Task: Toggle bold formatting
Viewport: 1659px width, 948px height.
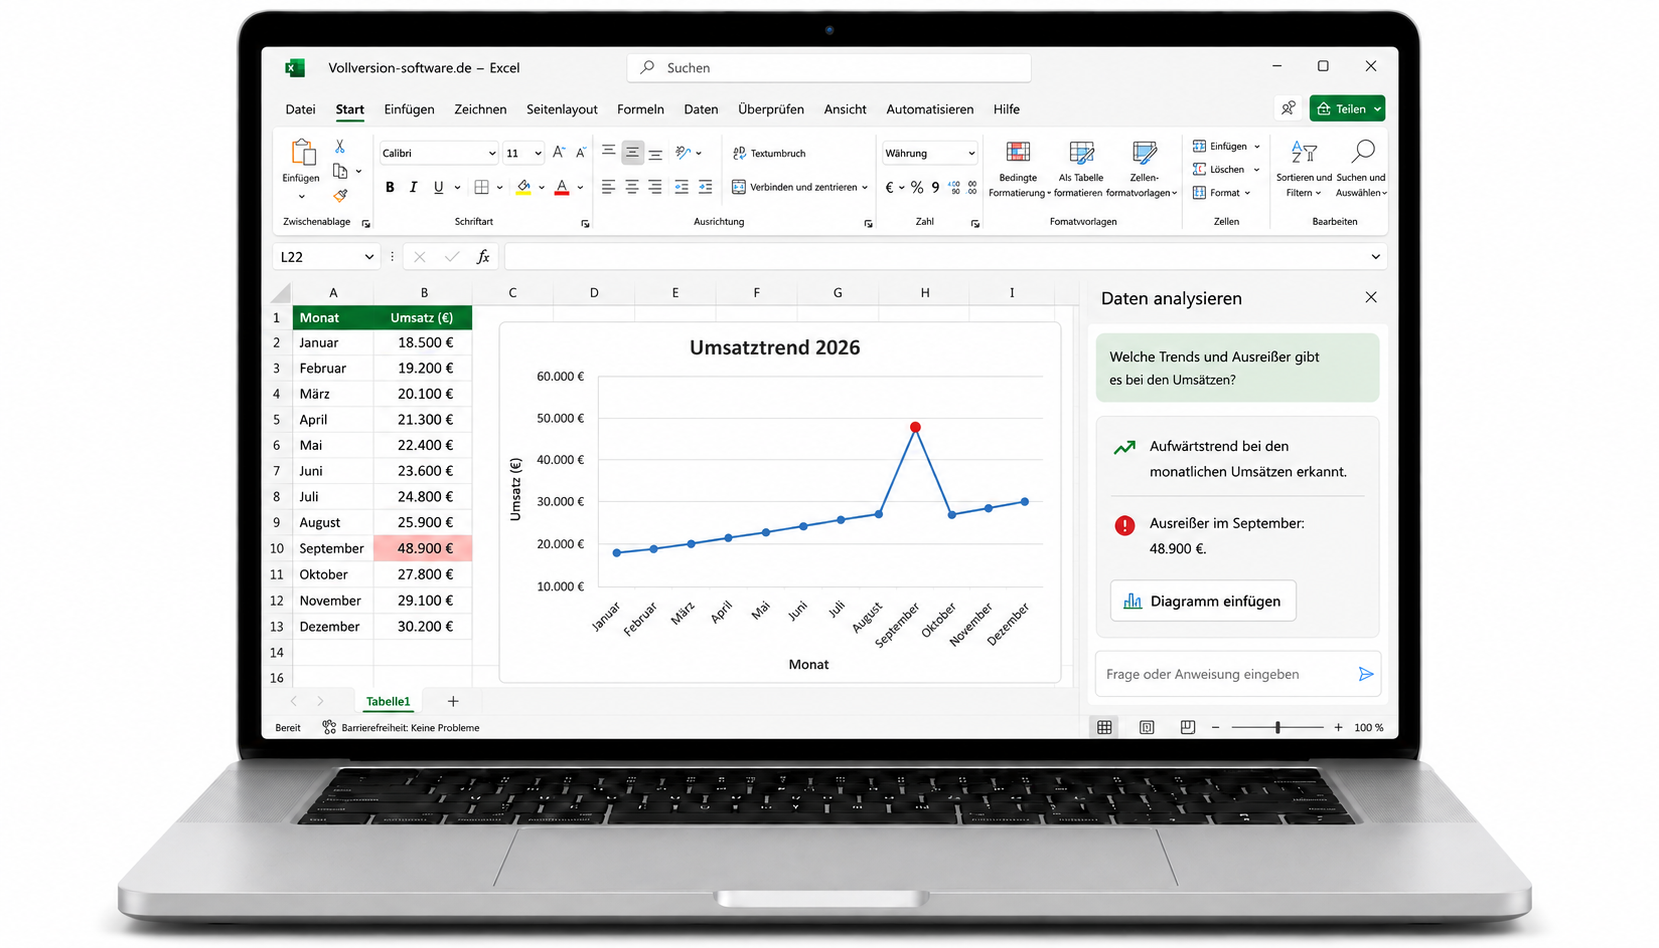Action: coord(389,187)
